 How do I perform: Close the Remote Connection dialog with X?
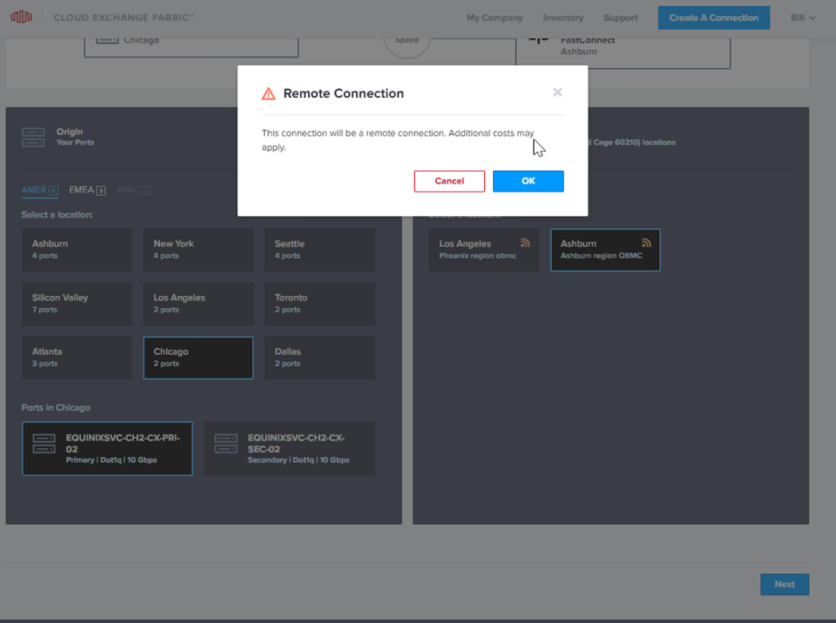(x=557, y=92)
